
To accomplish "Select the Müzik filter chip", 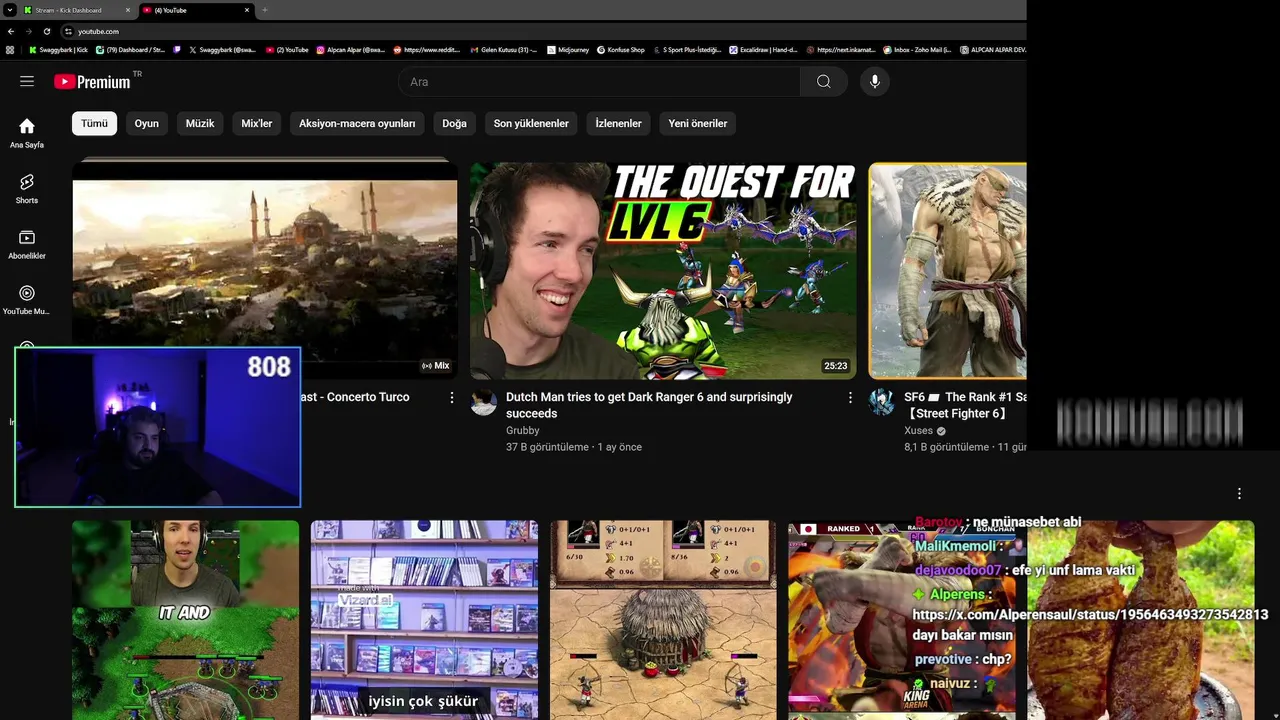I will [200, 123].
